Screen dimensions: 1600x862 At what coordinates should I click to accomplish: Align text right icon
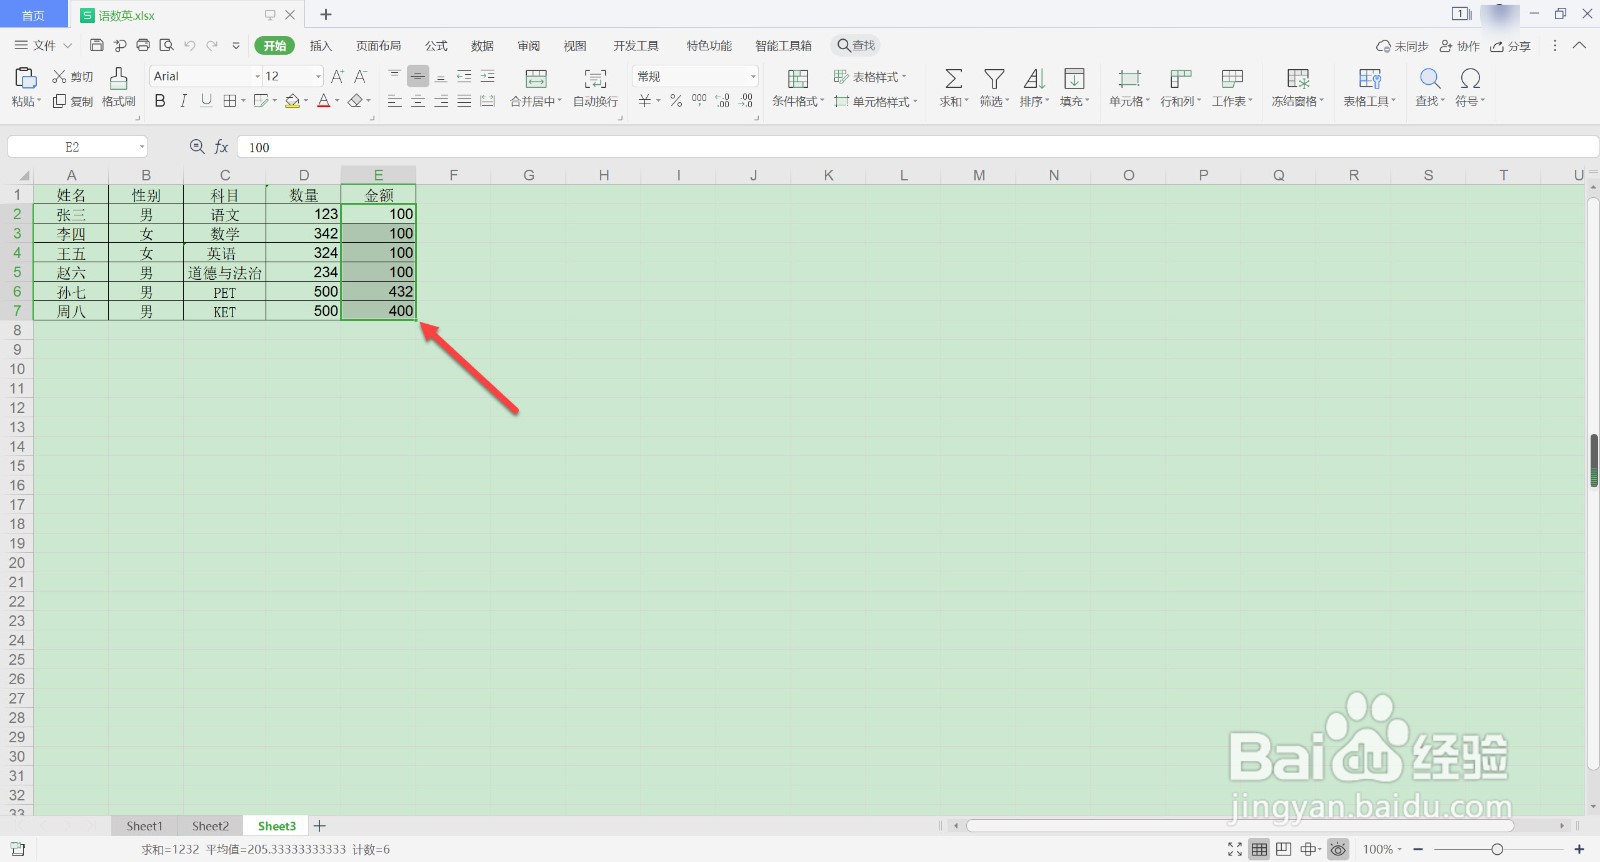pos(441,101)
